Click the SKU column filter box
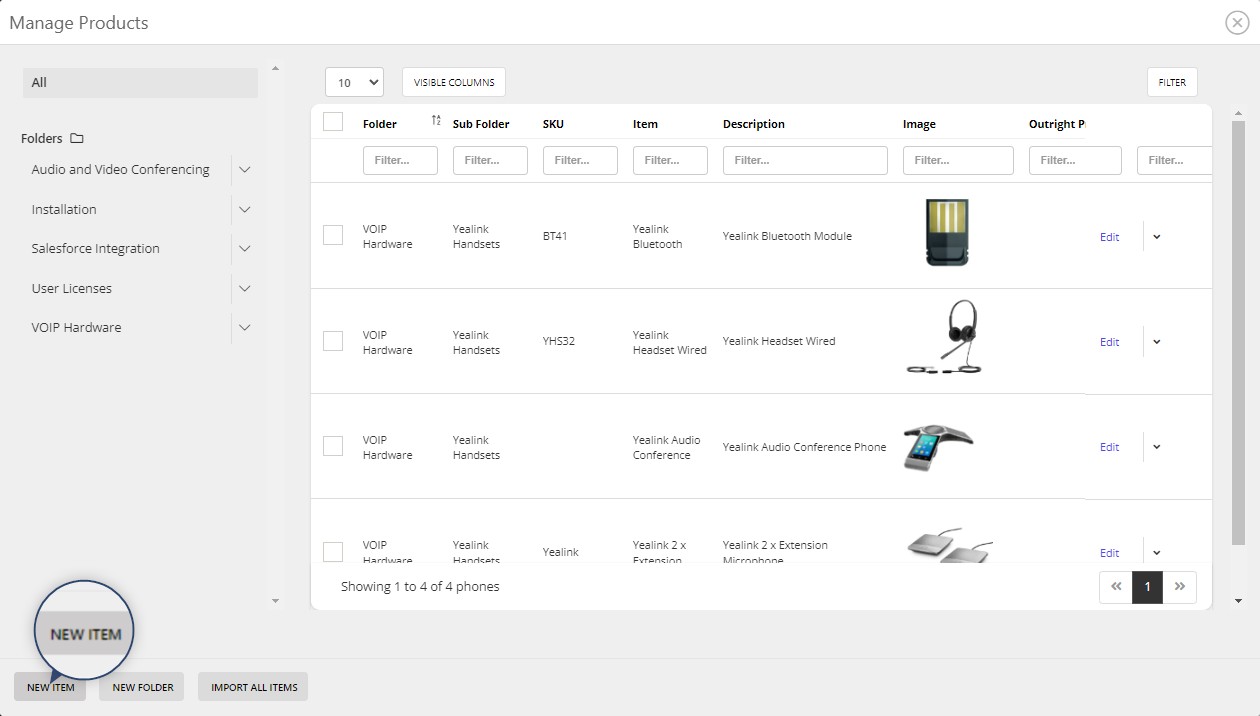 click(580, 160)
